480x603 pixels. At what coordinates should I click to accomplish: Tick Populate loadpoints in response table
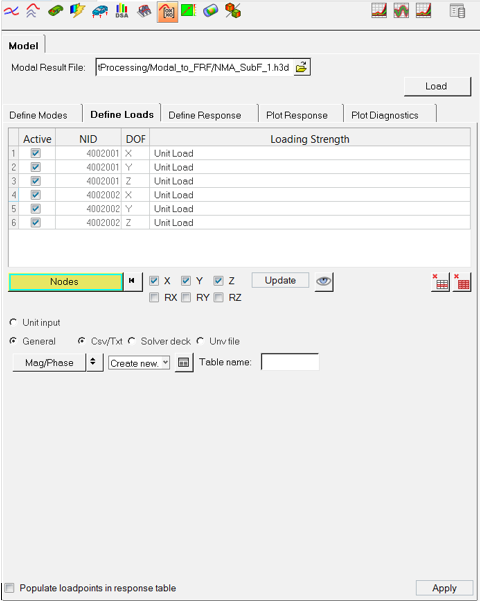[x=9, y=588]
